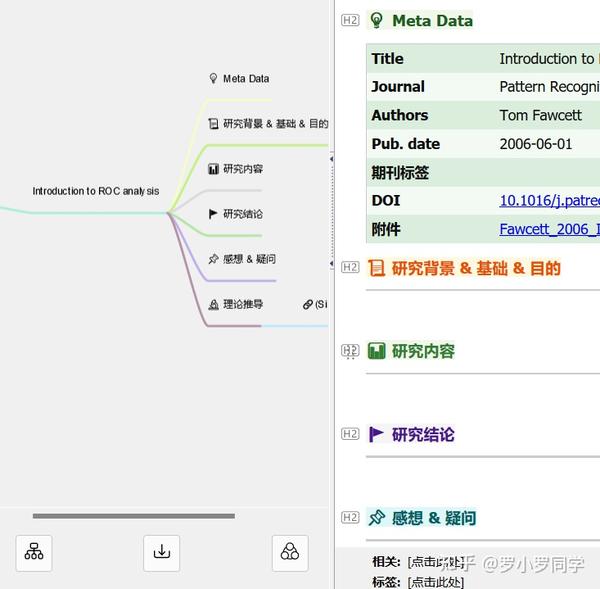This screenshot has height=589, width=600.
Task: Click the 2006-06-01 publication date cell
Action: (536, 144)
